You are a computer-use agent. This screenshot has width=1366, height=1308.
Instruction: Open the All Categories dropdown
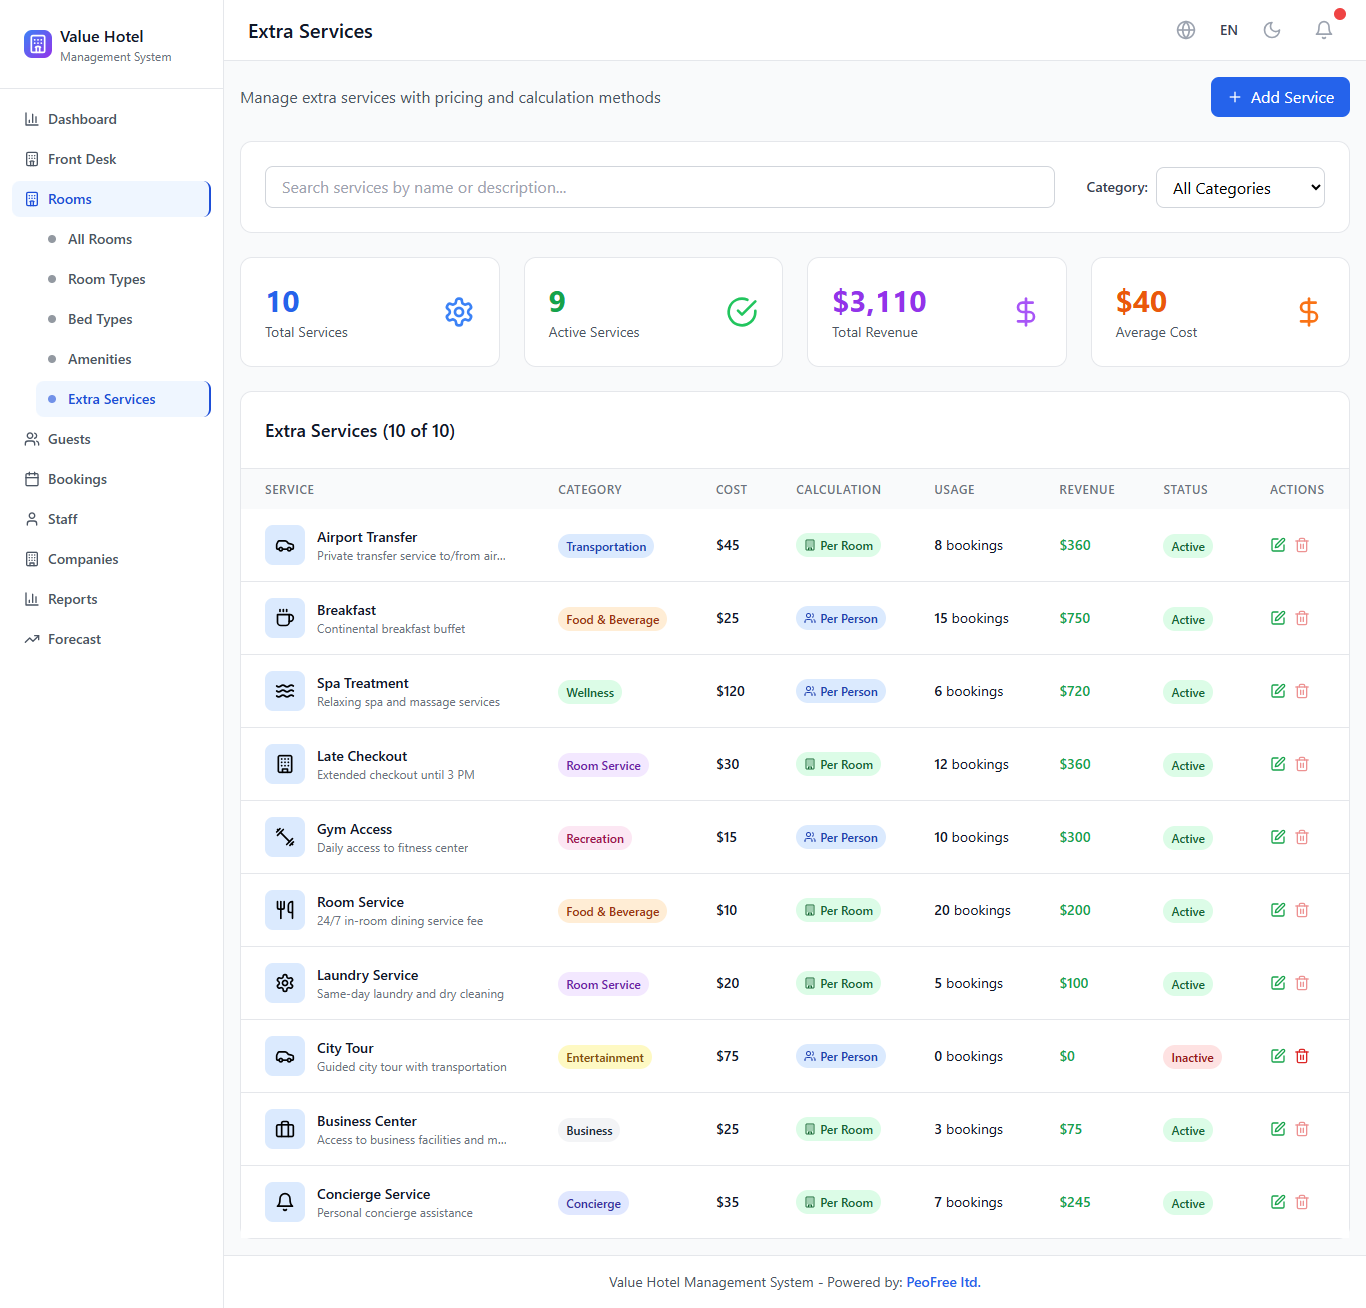(1240, 188)
